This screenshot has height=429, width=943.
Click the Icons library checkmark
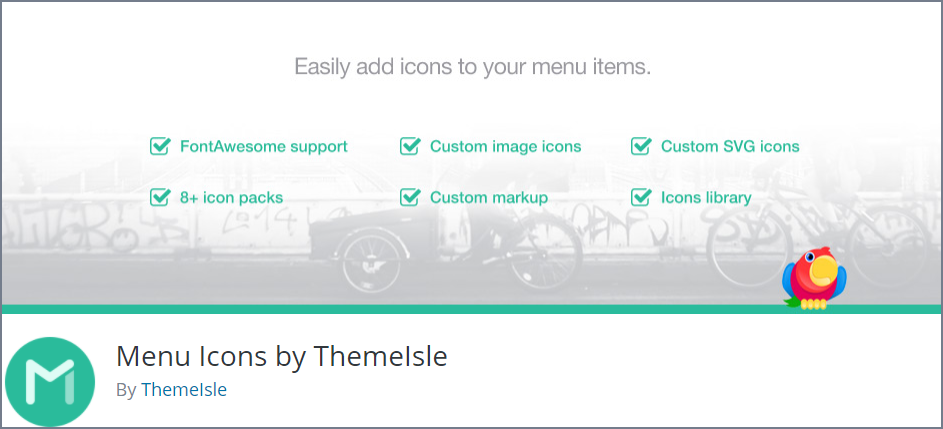coord(641,197)
